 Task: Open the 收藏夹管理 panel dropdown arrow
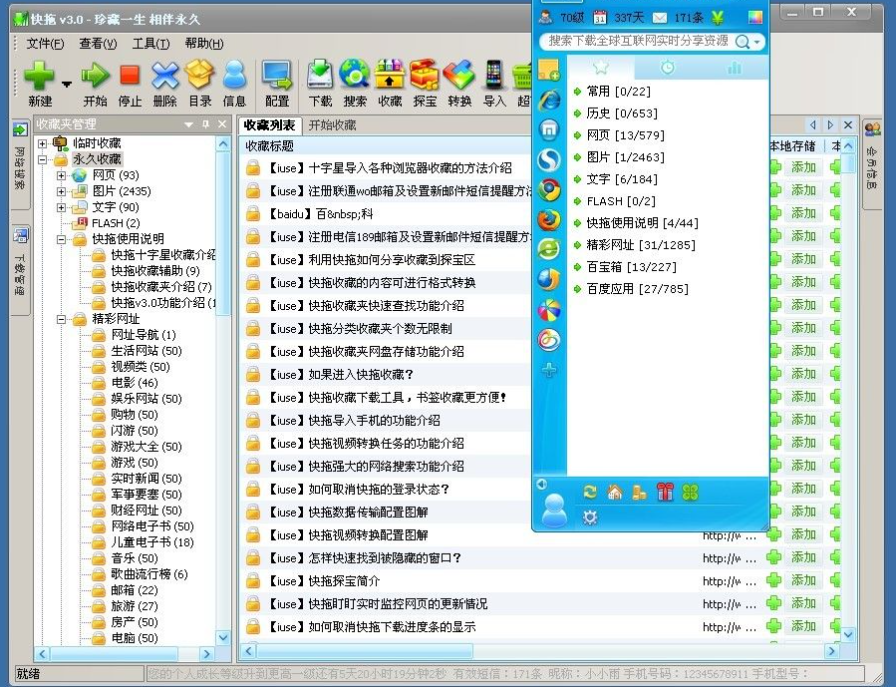[x=189, y=124]
